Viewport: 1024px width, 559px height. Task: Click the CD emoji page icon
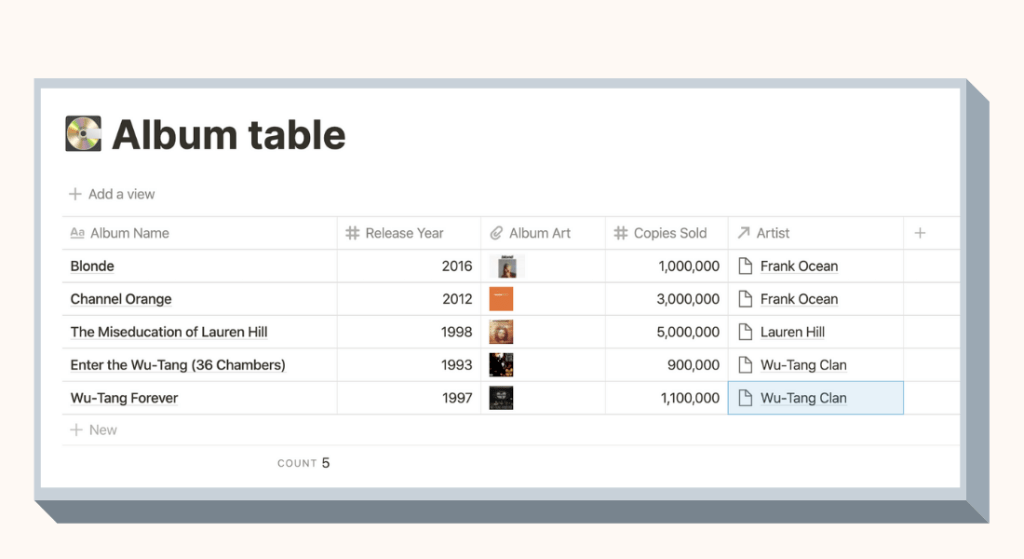(84, 134)
